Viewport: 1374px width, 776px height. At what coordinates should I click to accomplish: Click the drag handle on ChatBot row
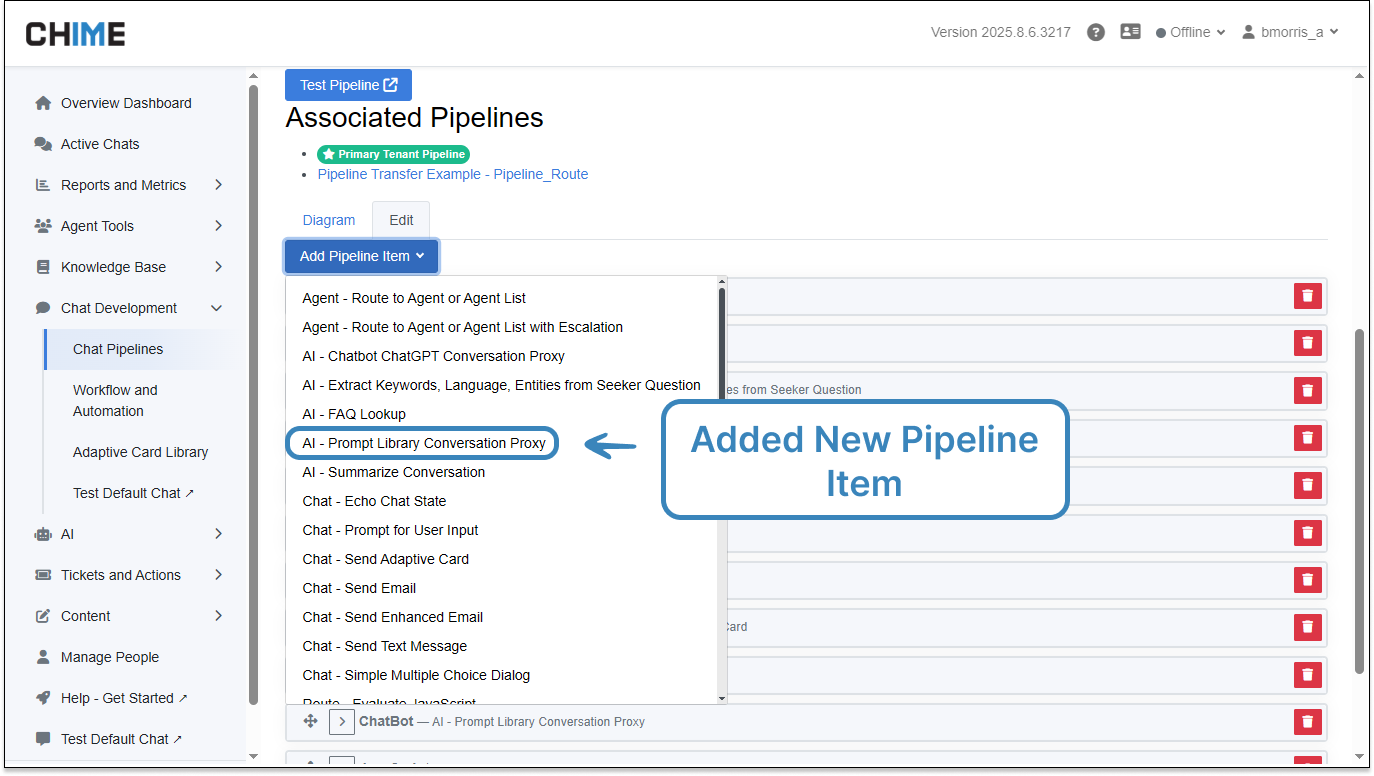(x=310, y=721)
